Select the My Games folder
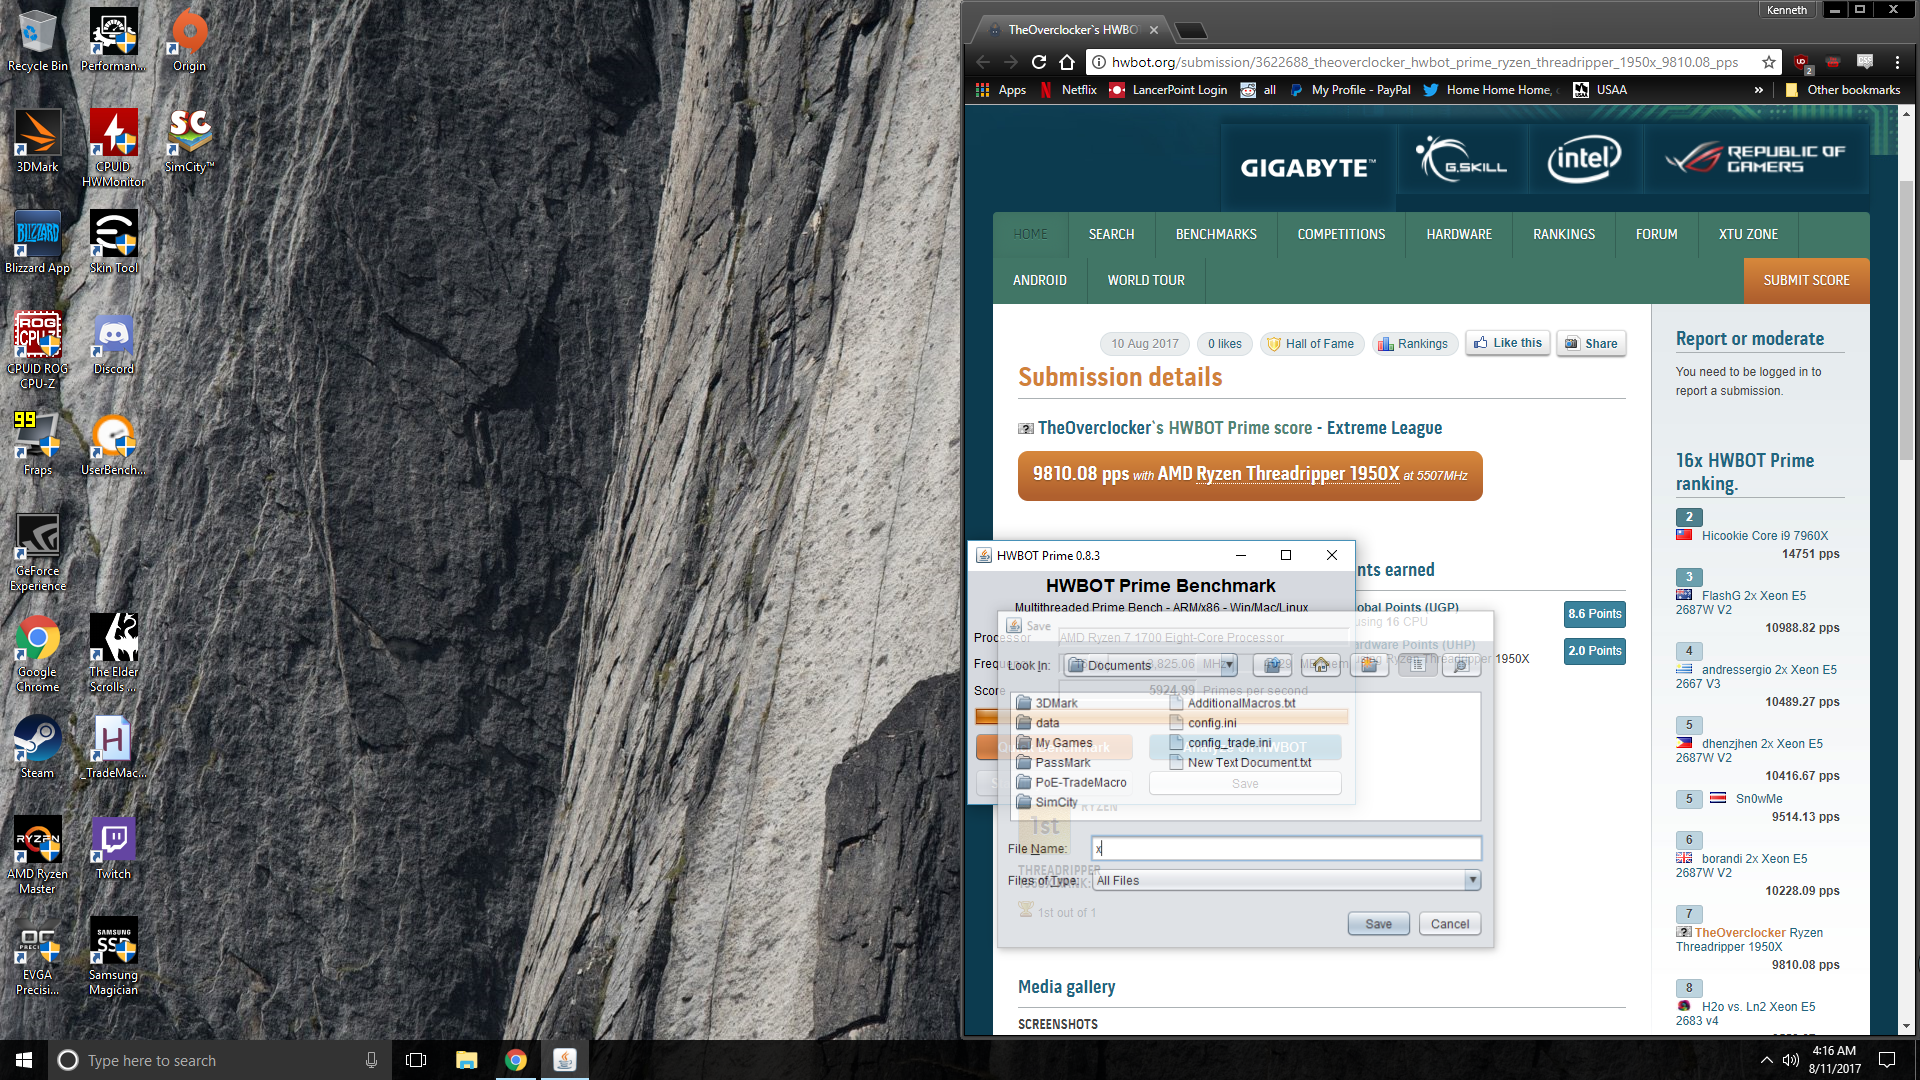Viewport: 1920px width, 1080px height. pos(1055,743)
